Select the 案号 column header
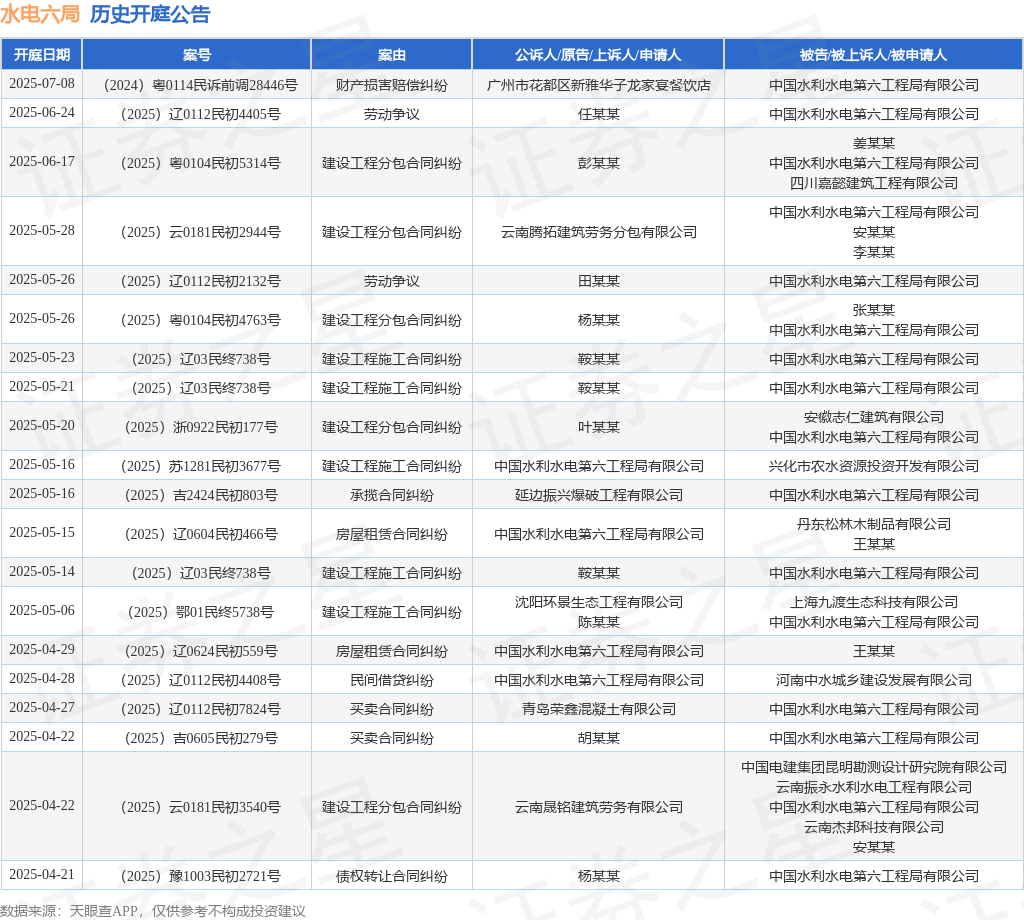The width and height of the screenshot is (1024, 920). (x=197, y=55)
